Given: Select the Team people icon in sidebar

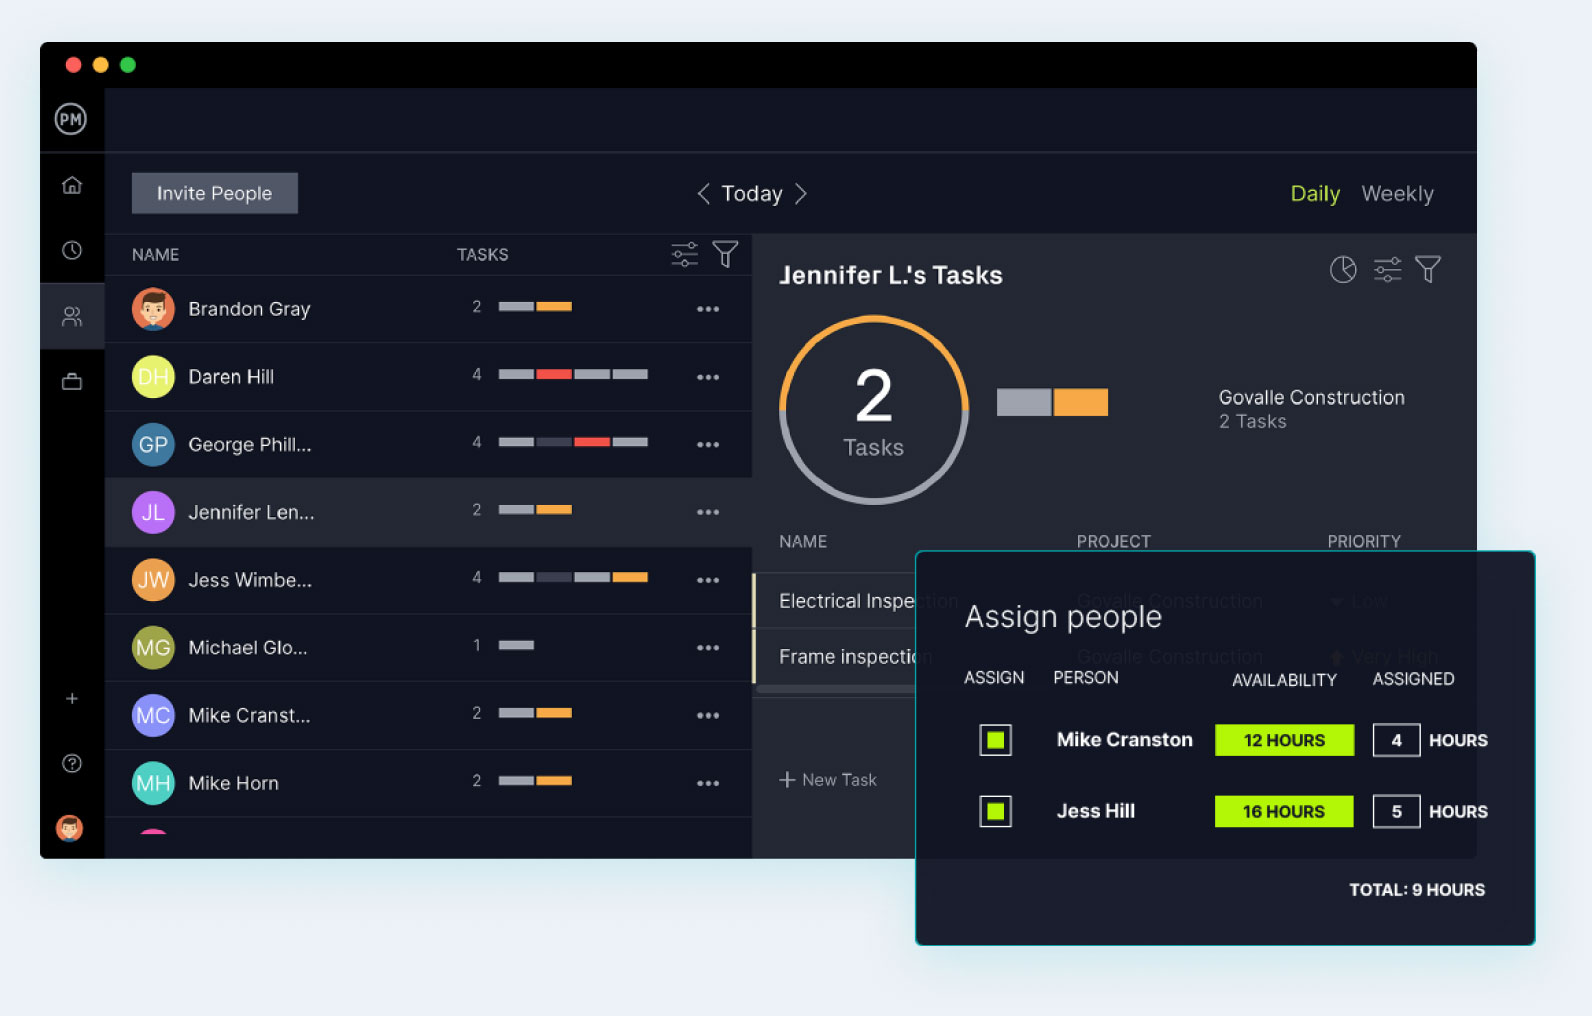Looking at the screenshot, I should point(72,316).
